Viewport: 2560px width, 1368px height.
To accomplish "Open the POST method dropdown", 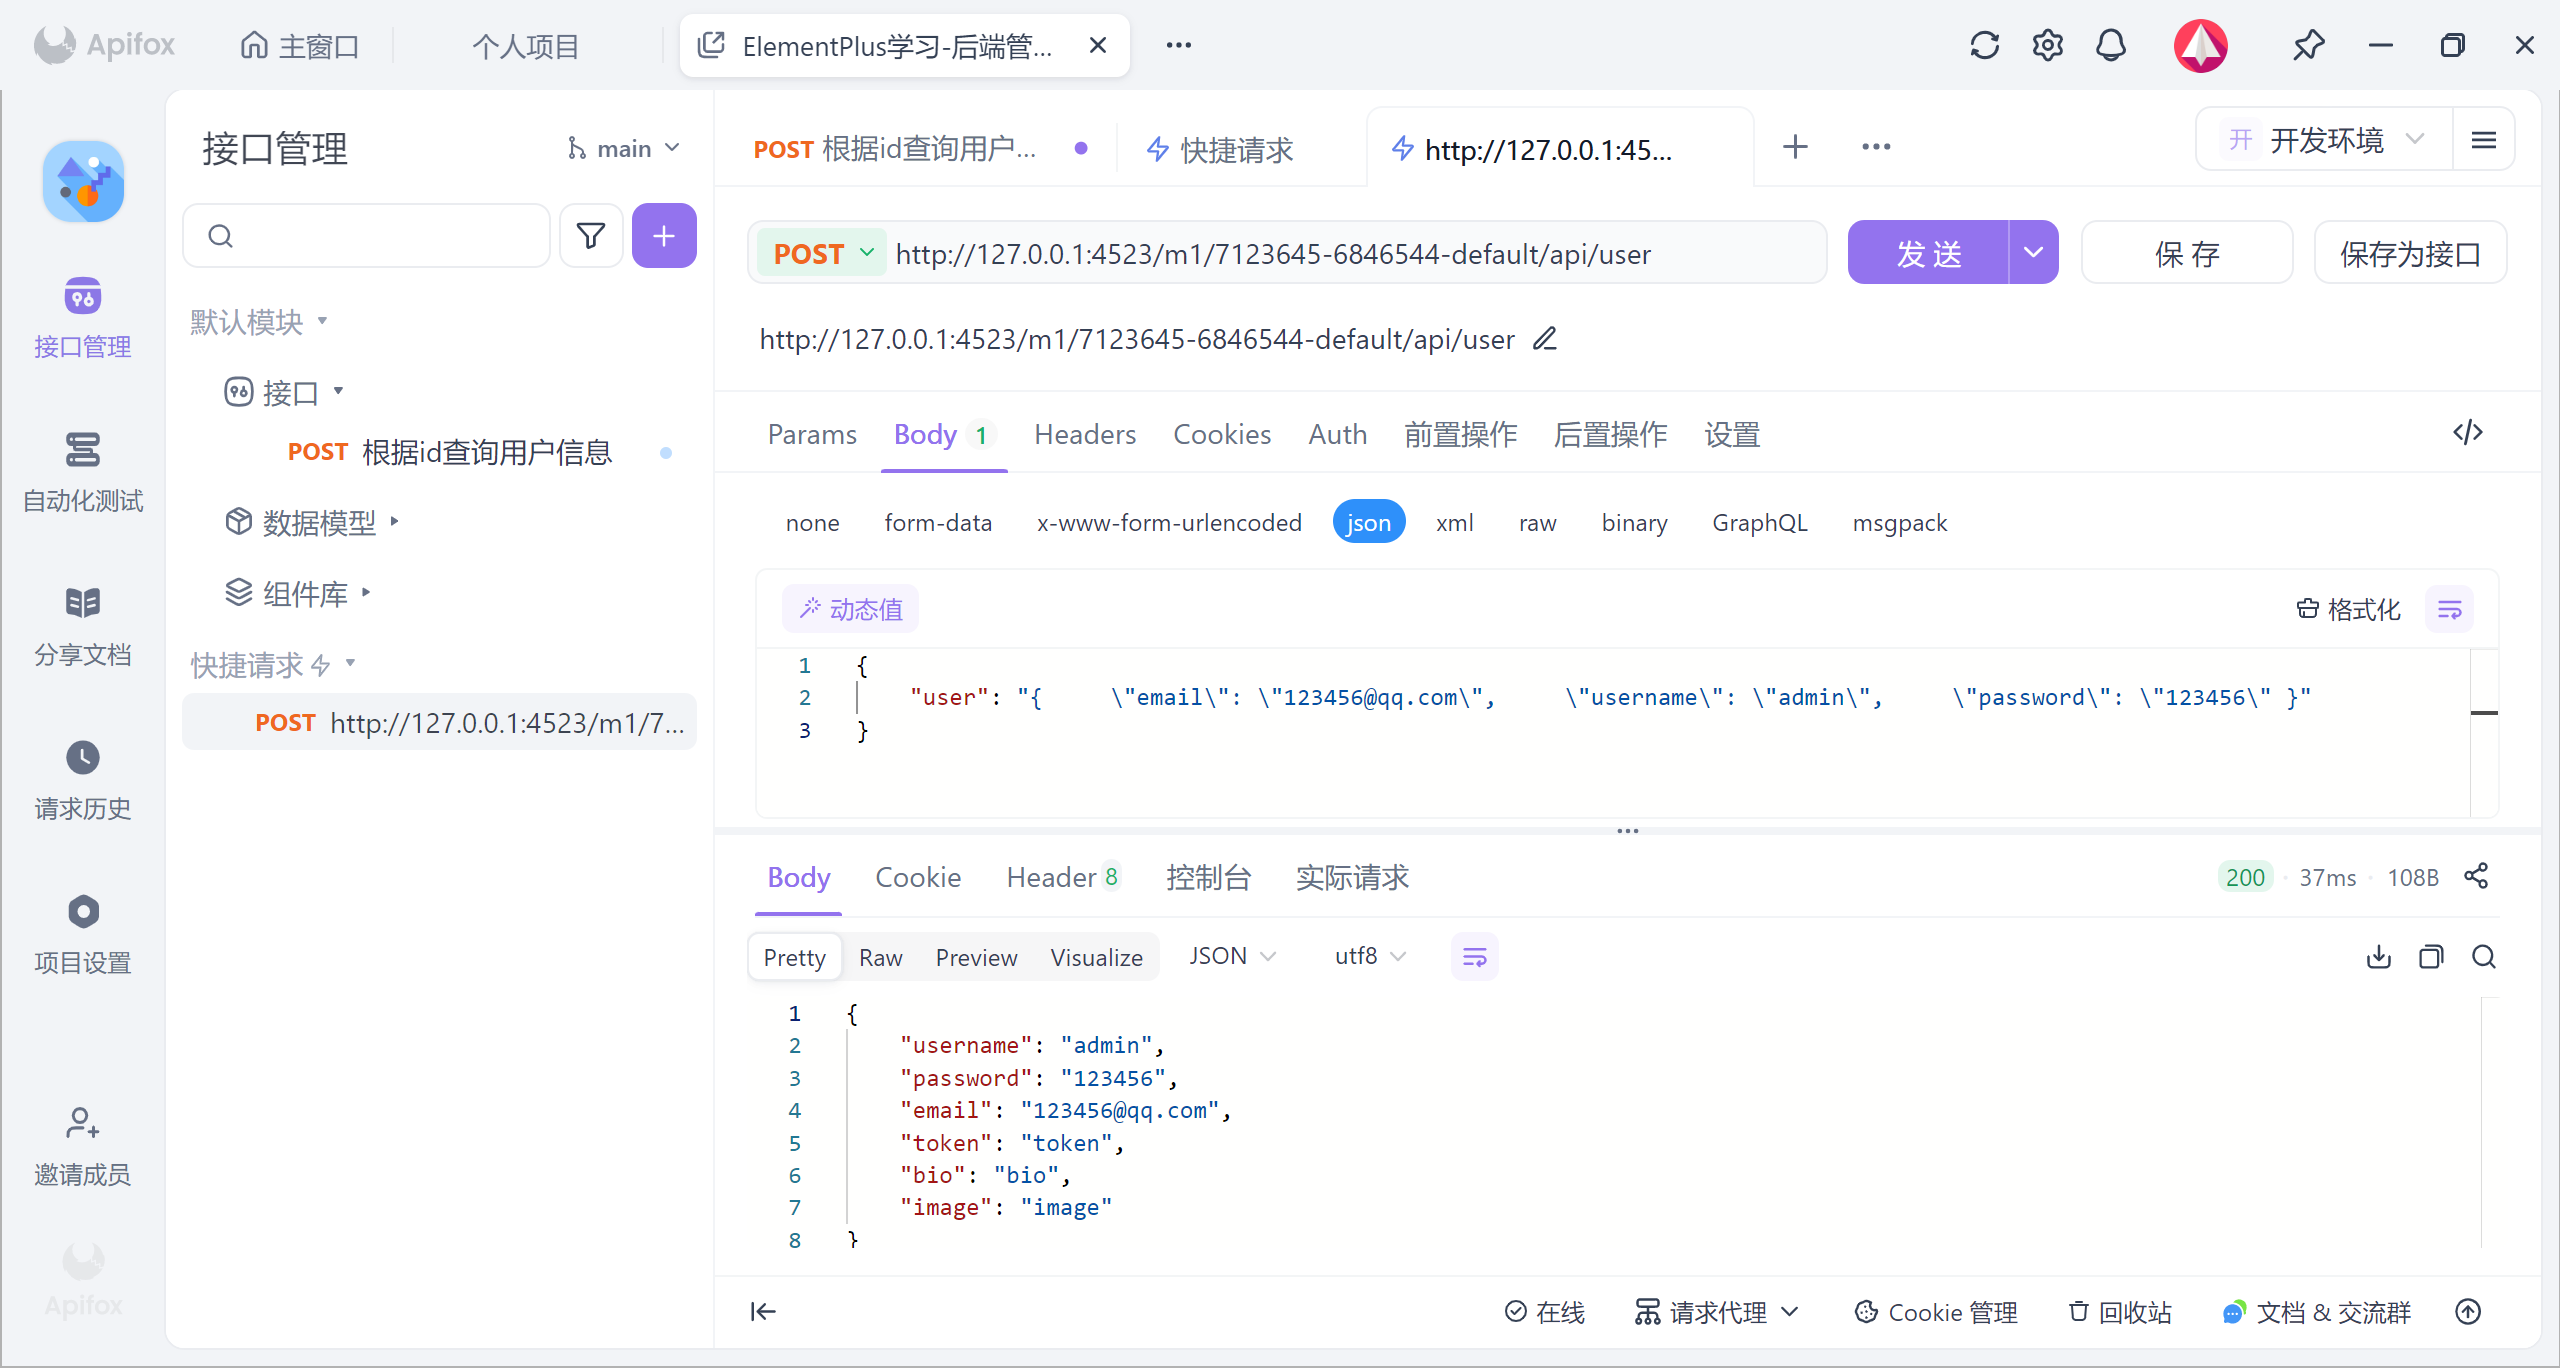I will point(823,253).
